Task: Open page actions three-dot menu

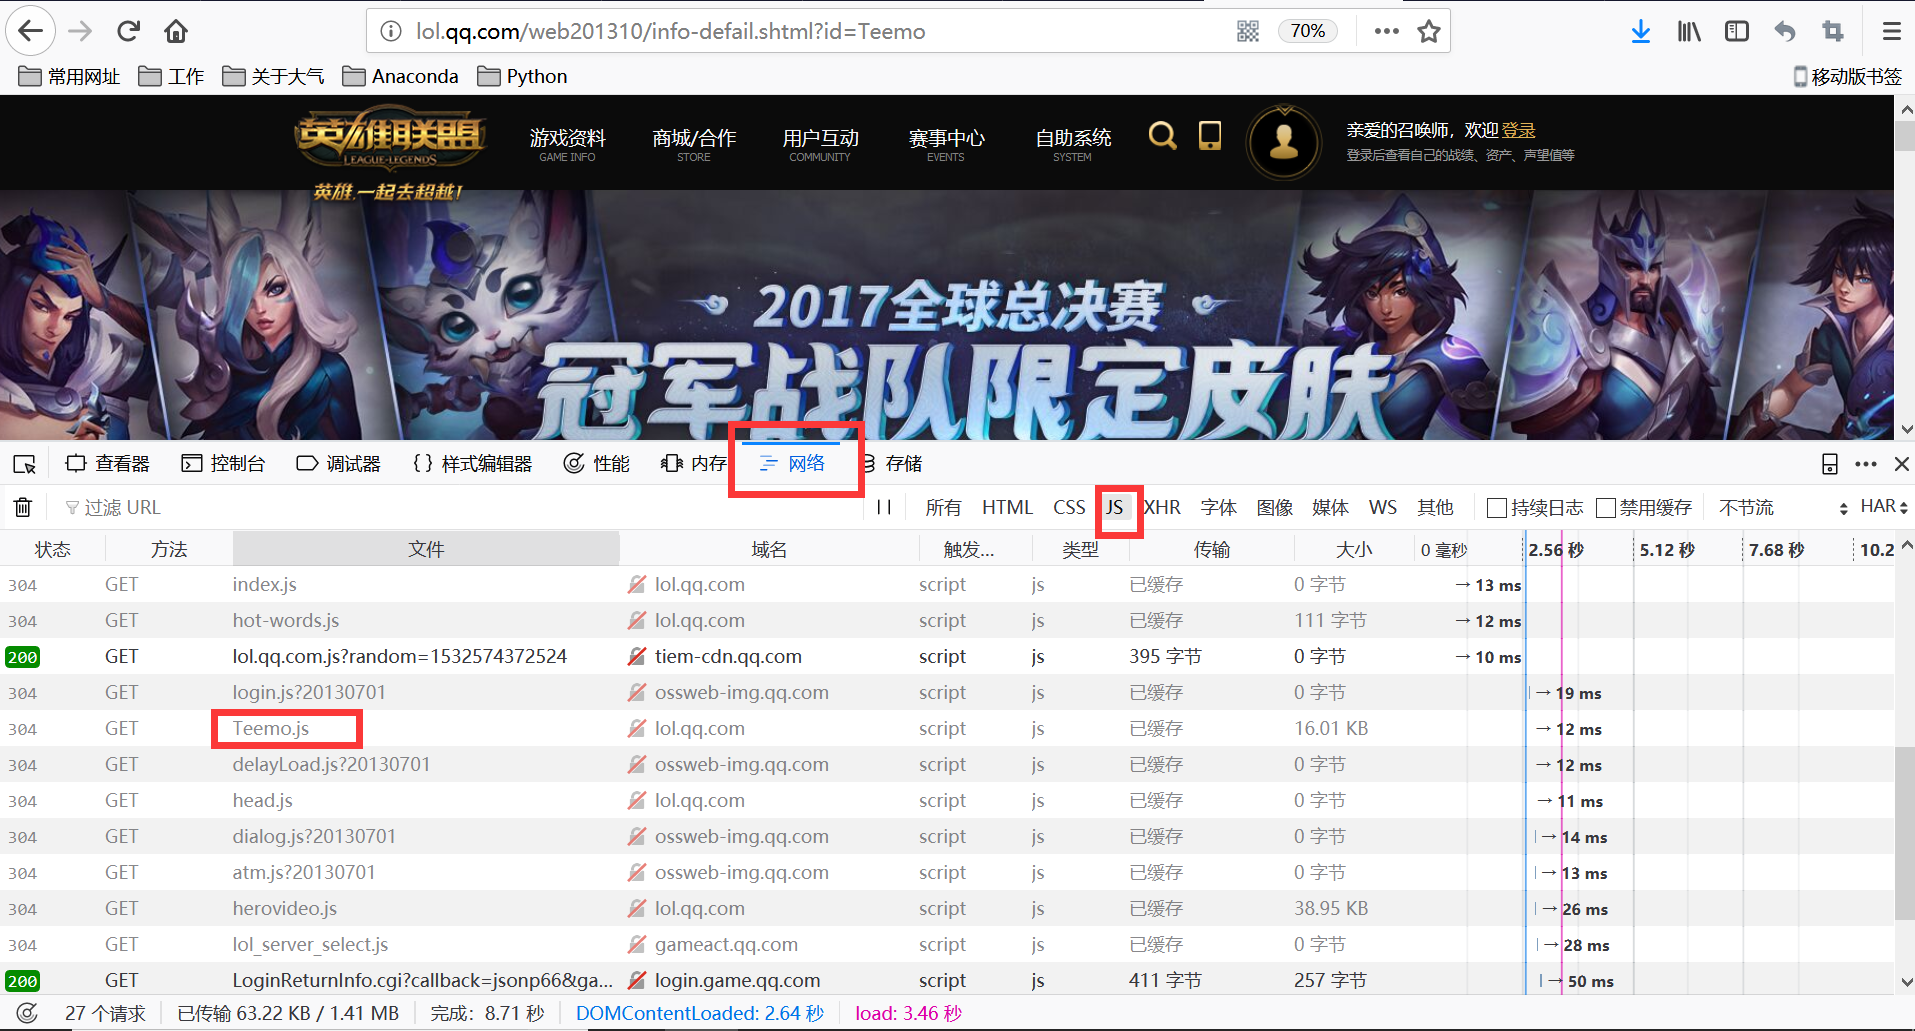Action: tap(1387, 31)
